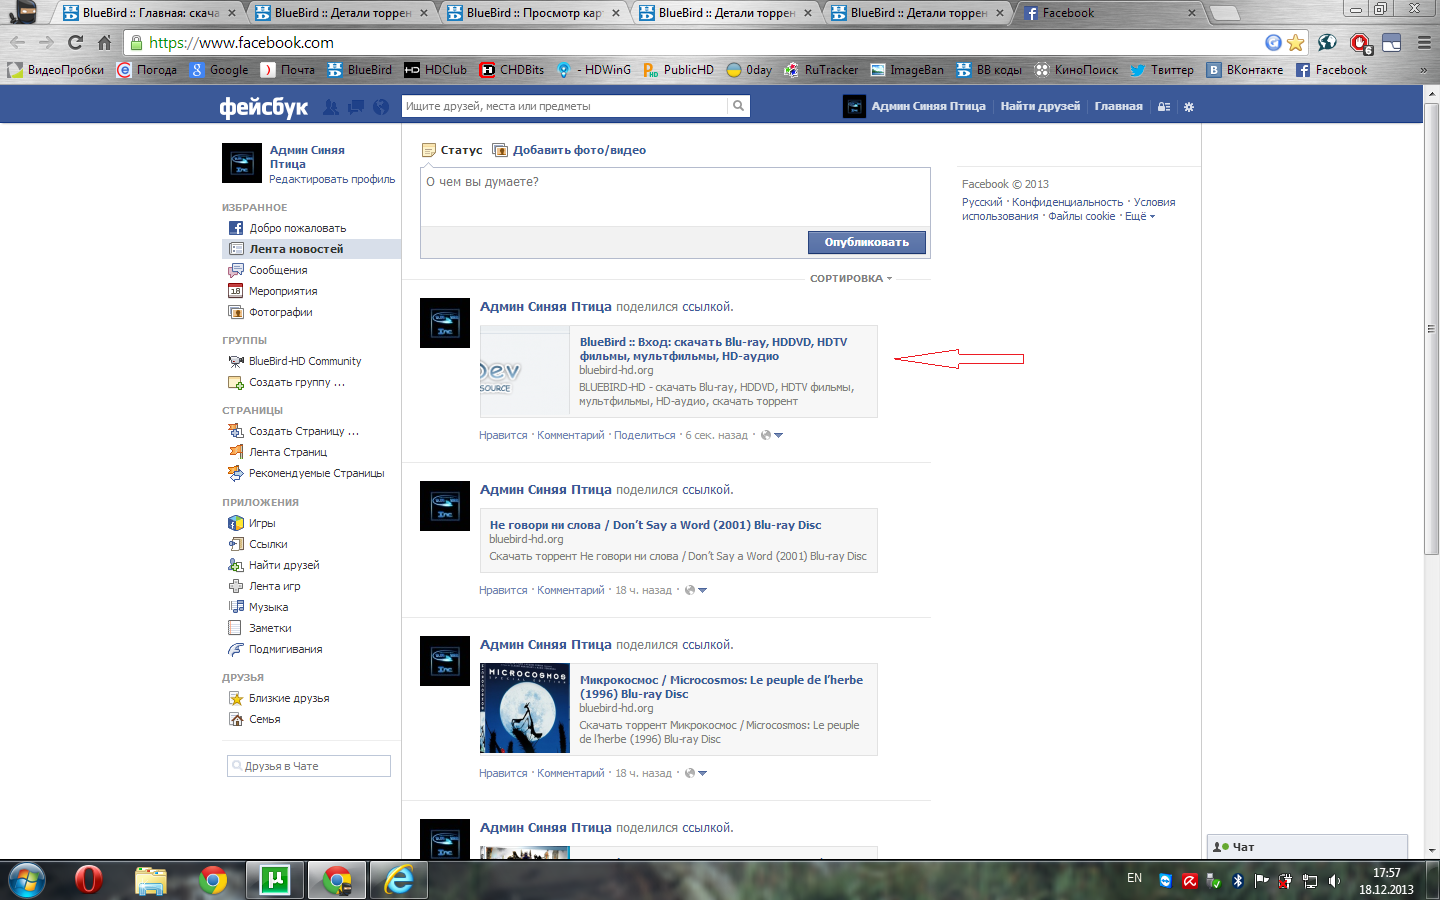Viewport: 1440px width, 900px height.
Task: Click the Facebook search input field
Action: (565, 106)
